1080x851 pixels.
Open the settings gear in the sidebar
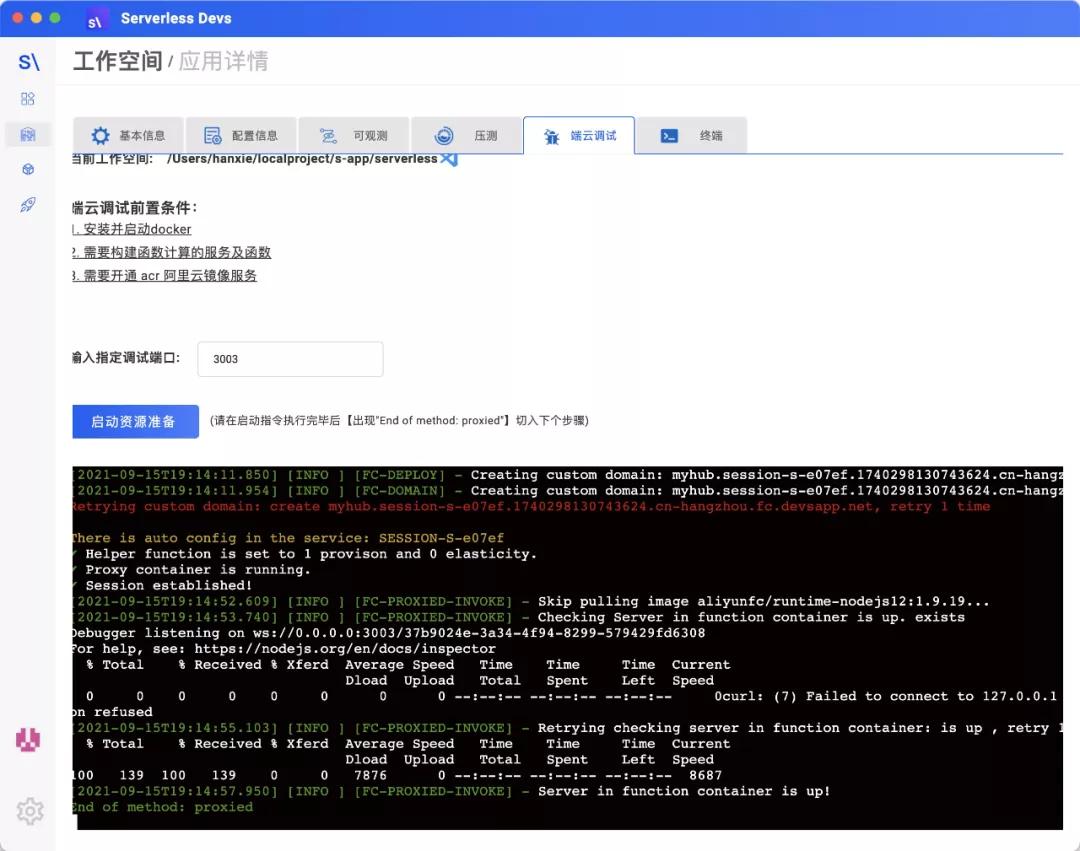pyautogui.click(x=30, y=811)
